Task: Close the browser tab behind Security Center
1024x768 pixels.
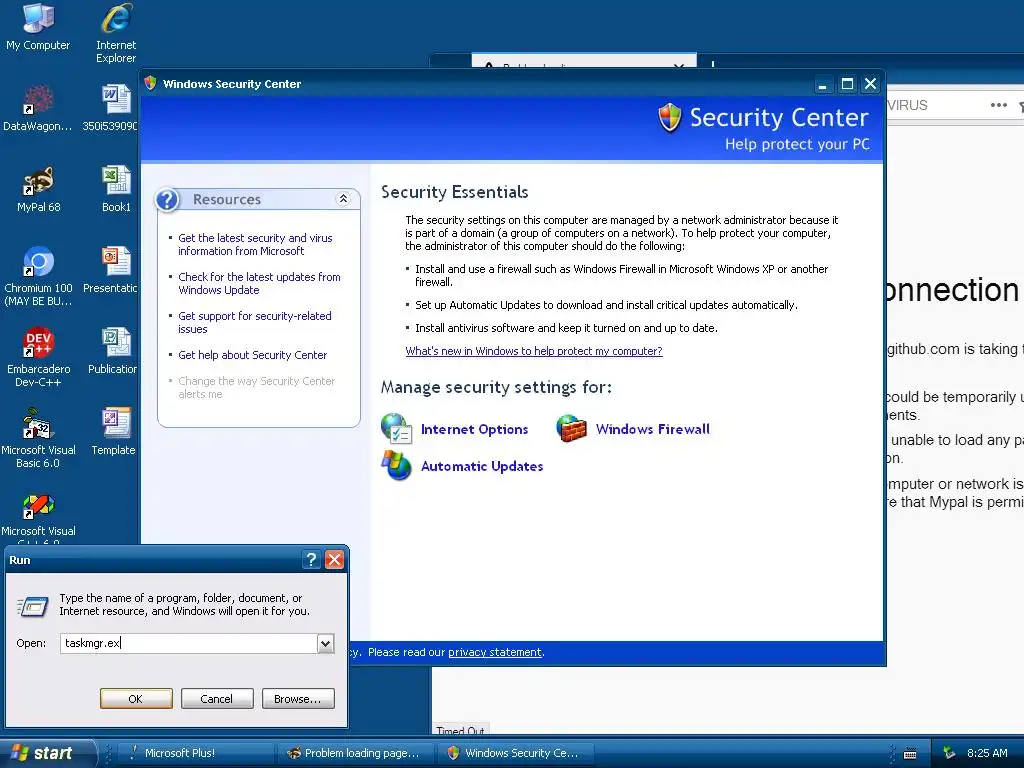Action: point(679,65)
